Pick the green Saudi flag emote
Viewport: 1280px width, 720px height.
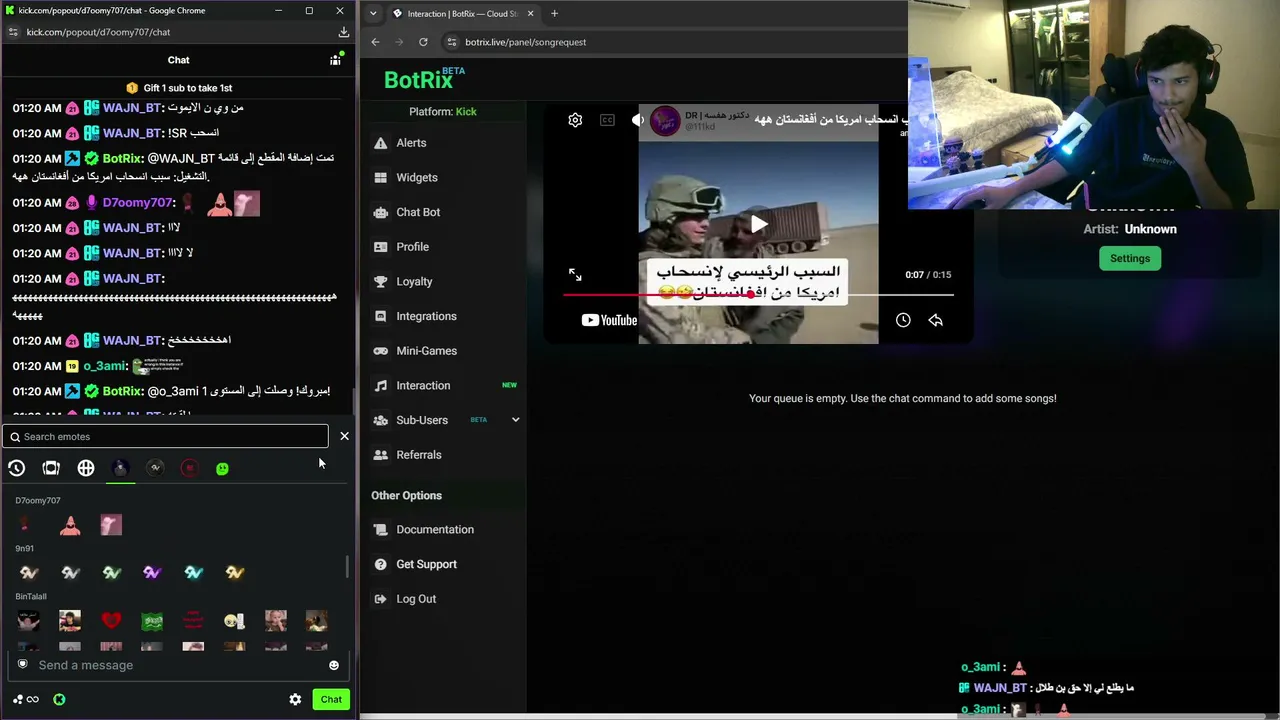[152, 621]
